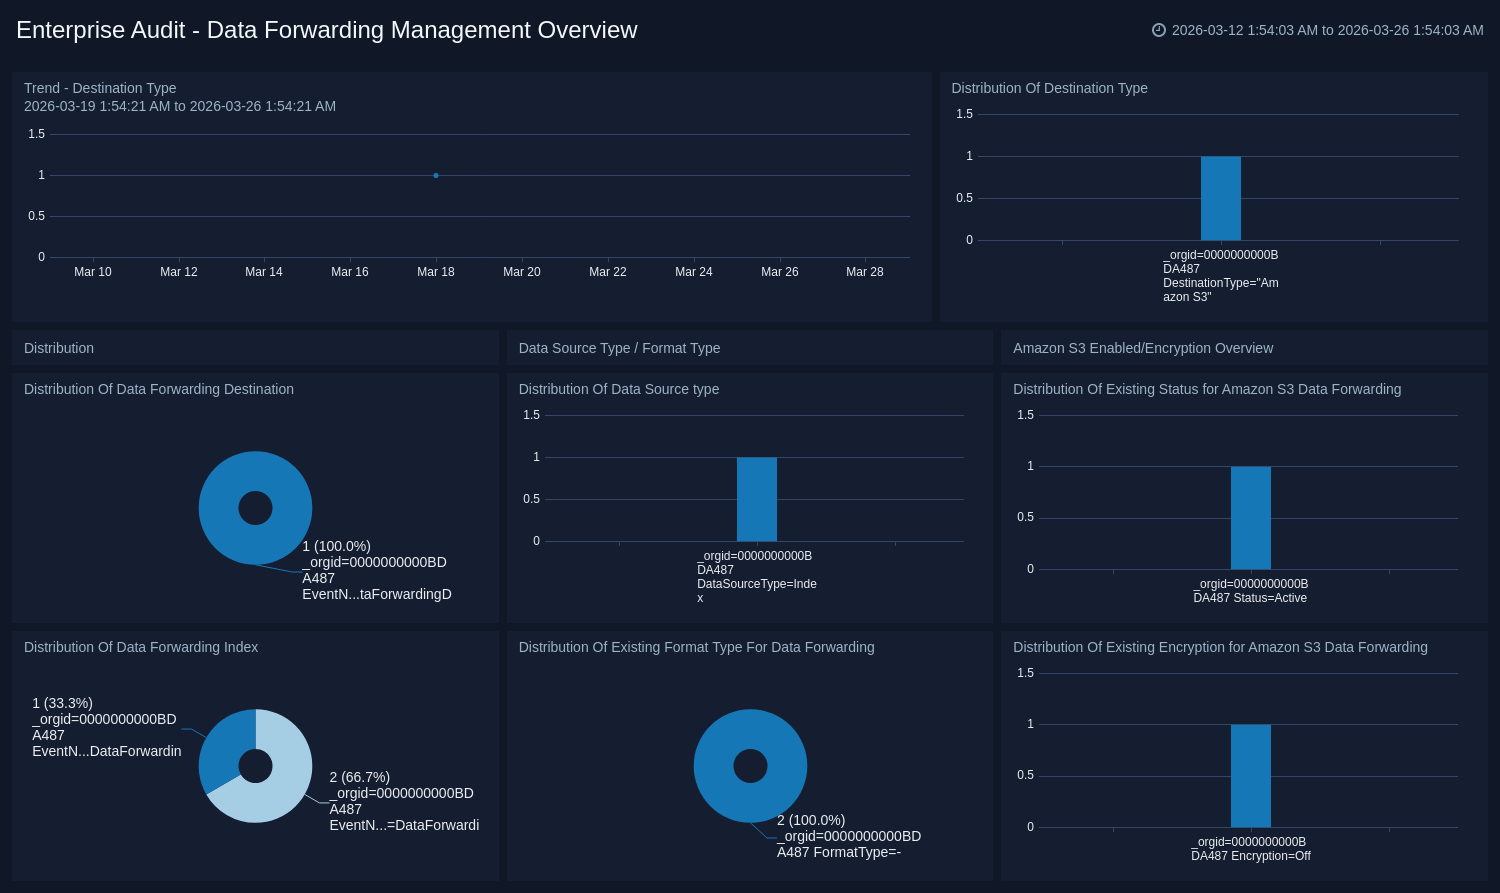Screen dimensions: 1500x893
Task: Click the Data Source Type / Format Type header
Action: point(619,348)
